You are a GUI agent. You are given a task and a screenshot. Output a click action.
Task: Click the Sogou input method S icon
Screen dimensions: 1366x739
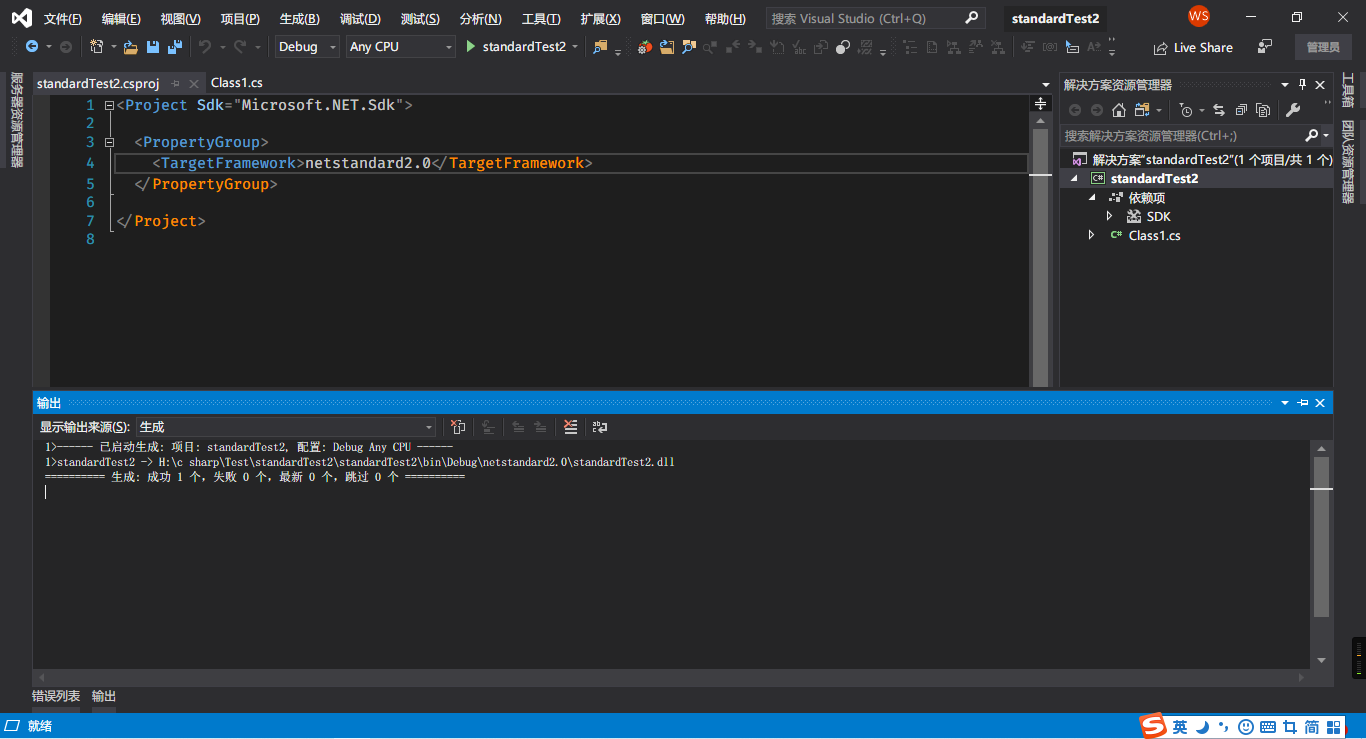tap(1154, 726)
